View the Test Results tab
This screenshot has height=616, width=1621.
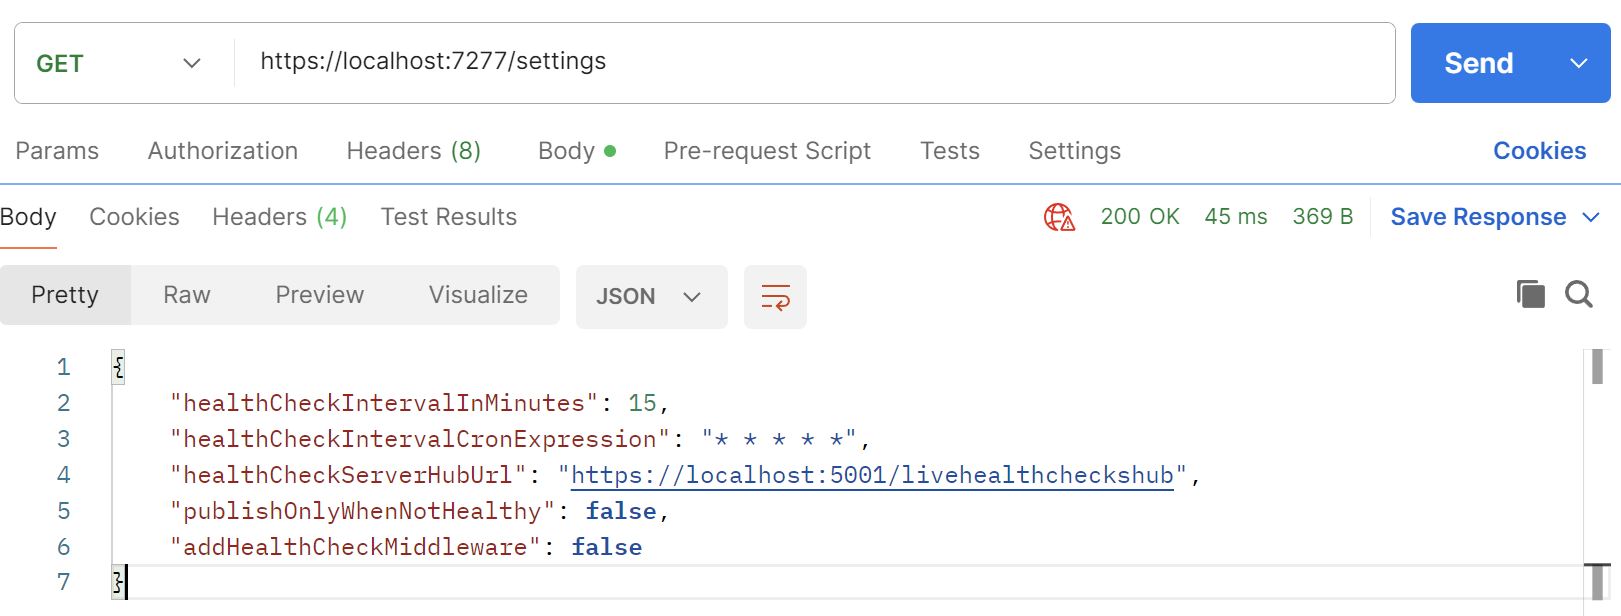click(448, 217)
